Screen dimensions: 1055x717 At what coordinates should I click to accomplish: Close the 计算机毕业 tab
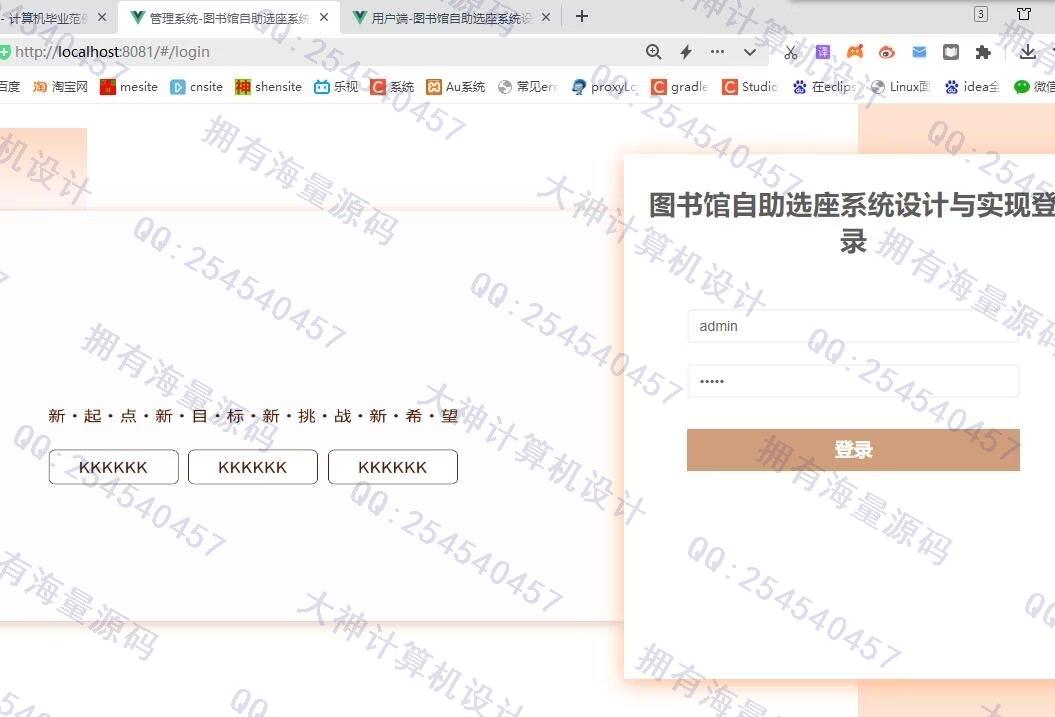coord(102,17)
